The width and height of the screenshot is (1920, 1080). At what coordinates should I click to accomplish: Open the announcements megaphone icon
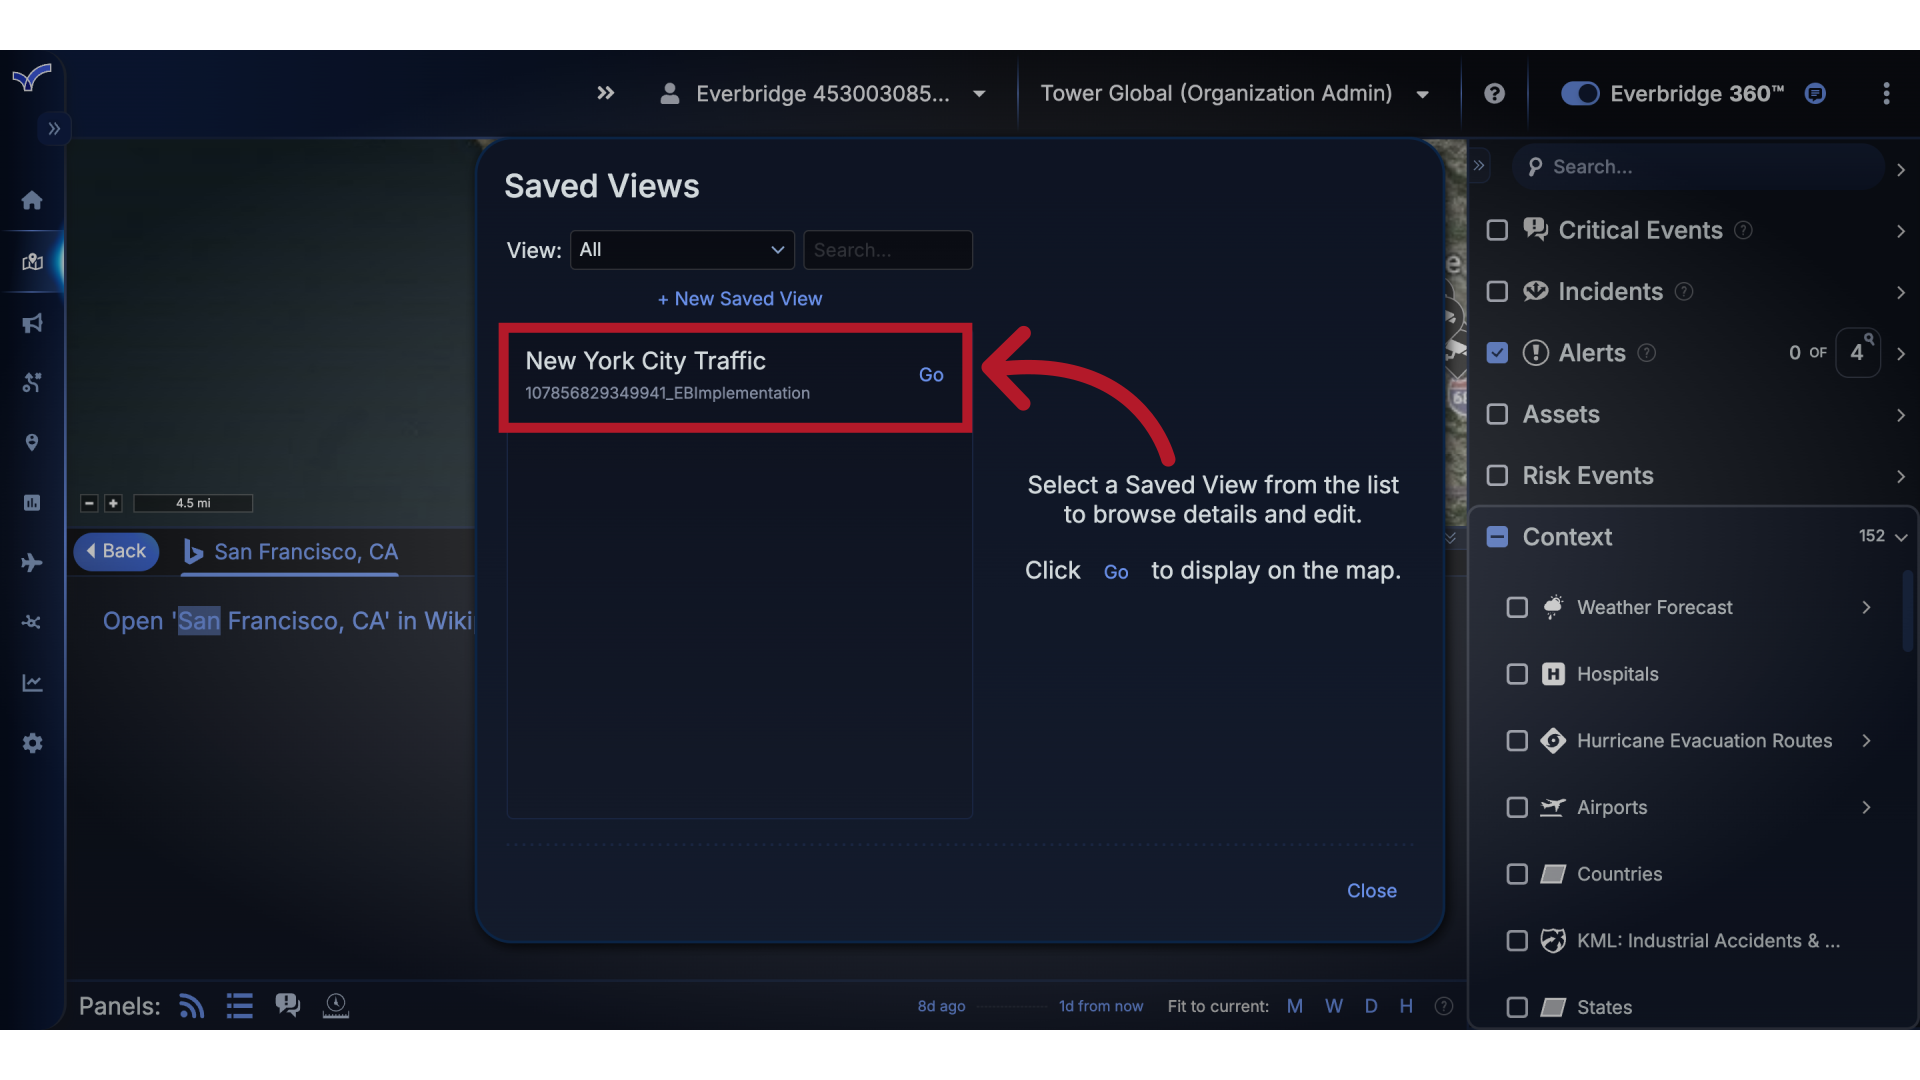pyautogui.click(x=33, y=322)
